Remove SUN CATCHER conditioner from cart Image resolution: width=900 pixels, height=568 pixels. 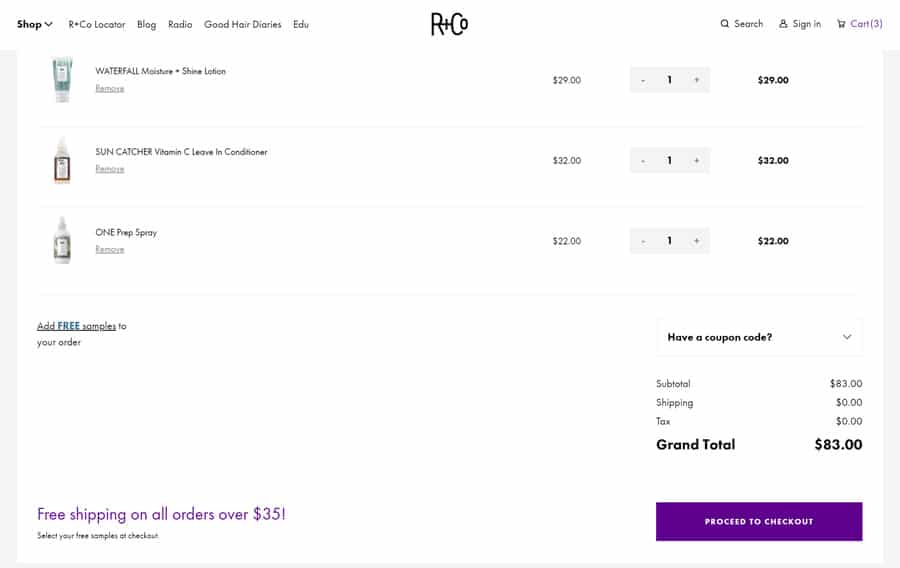pyautogui.click(x=110, y=169)
